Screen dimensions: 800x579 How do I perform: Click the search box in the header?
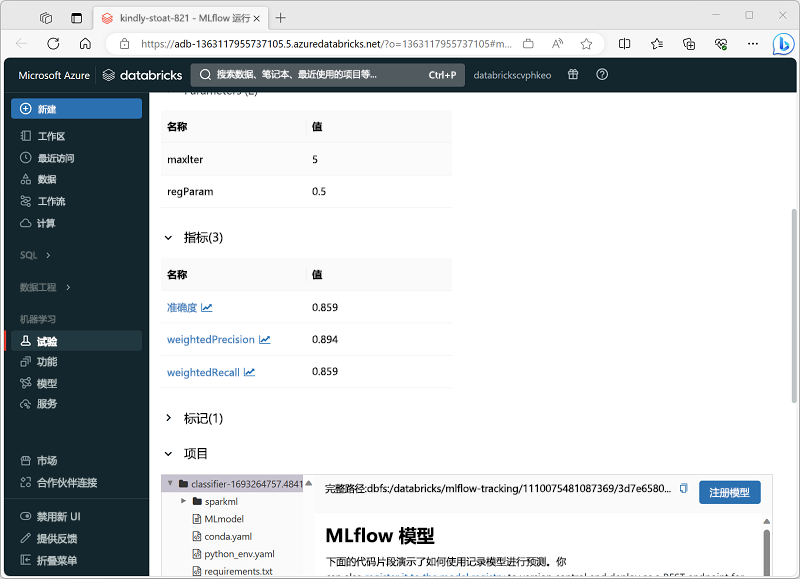tap(327, 75)
